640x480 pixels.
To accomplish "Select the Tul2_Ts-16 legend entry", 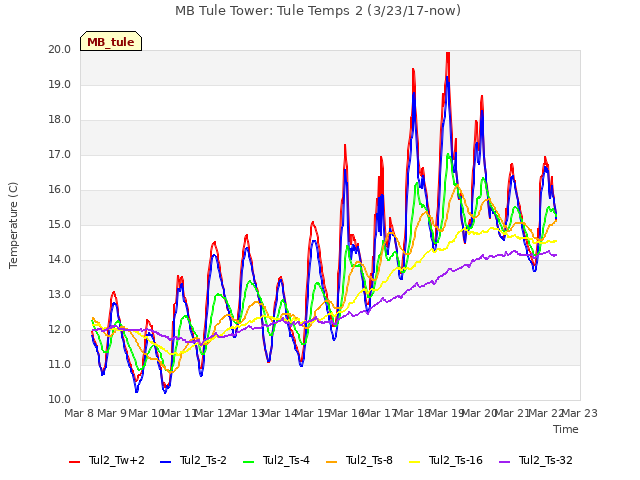I will pos(446,460).
